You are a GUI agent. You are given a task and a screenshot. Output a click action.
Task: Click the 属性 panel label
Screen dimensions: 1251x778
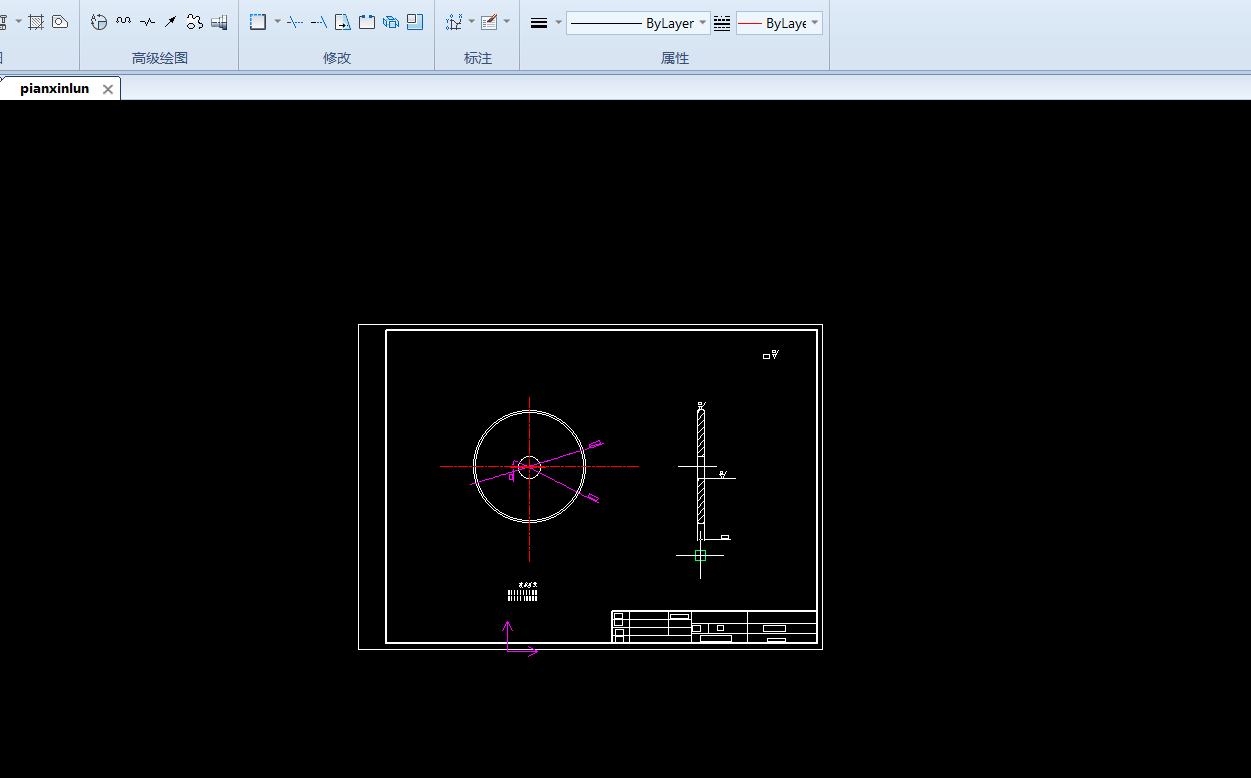tap(675, 58)
